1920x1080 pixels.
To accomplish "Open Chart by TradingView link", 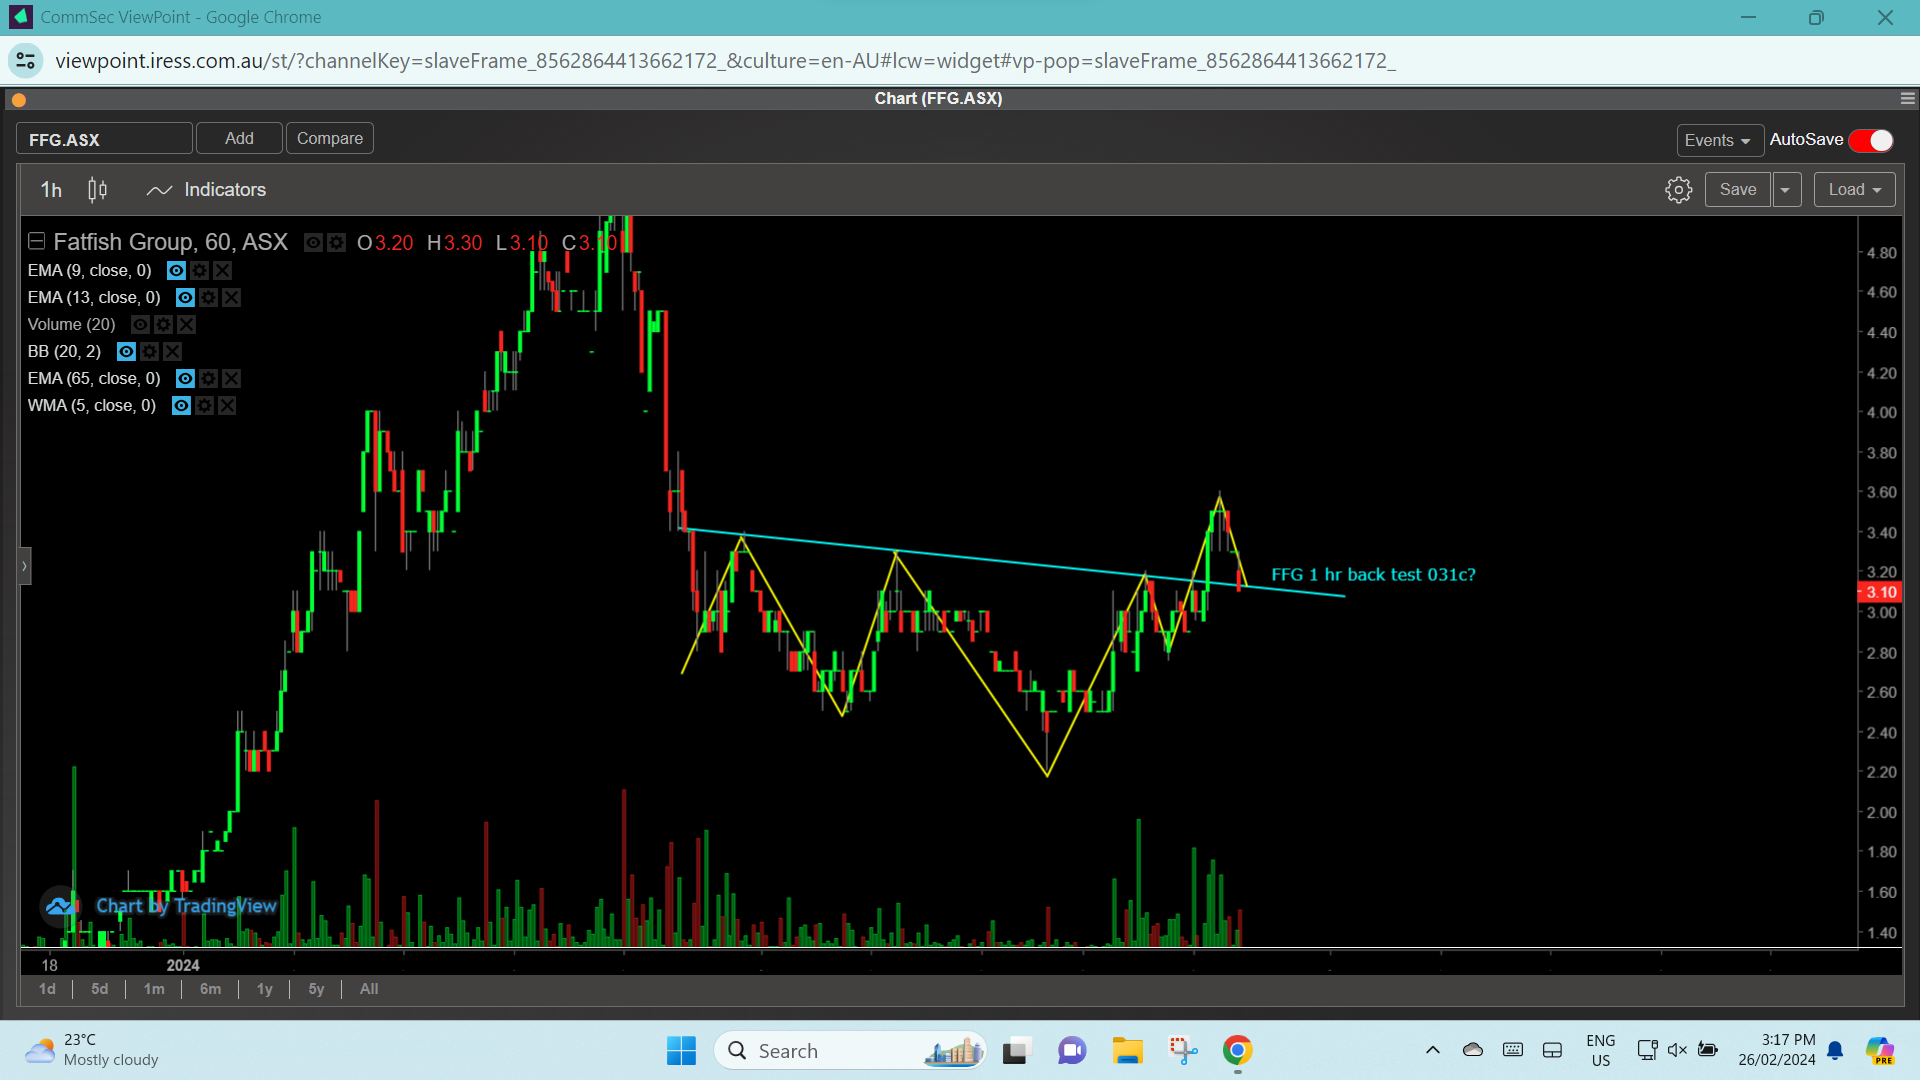I will tap(186, 906).
